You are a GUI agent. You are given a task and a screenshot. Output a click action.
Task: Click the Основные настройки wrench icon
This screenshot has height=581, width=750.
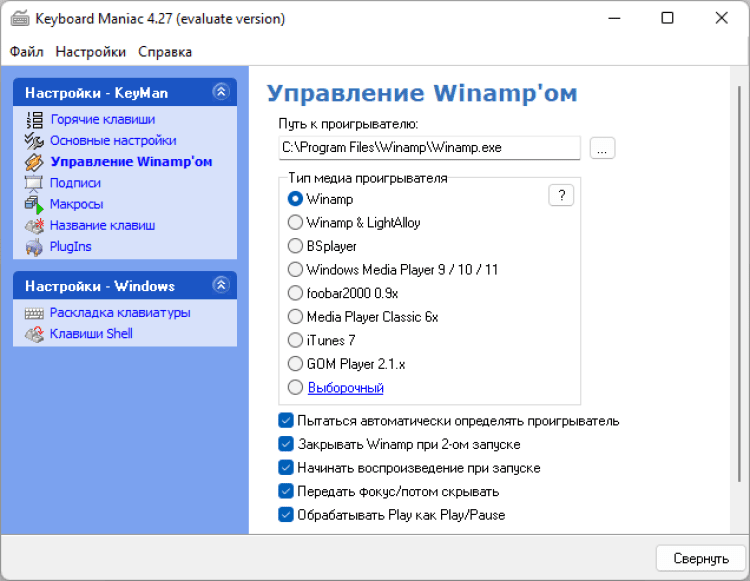[x=34, y=141]
